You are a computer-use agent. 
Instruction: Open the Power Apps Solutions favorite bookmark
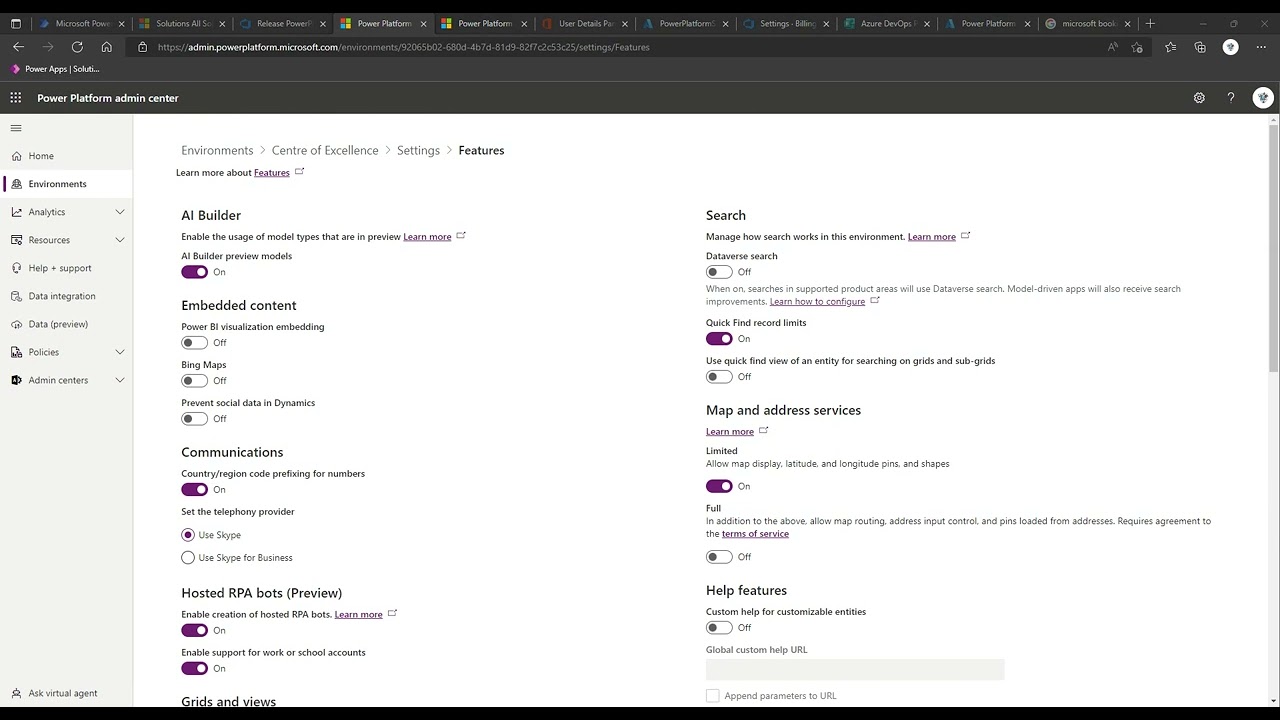click(55, 69)
